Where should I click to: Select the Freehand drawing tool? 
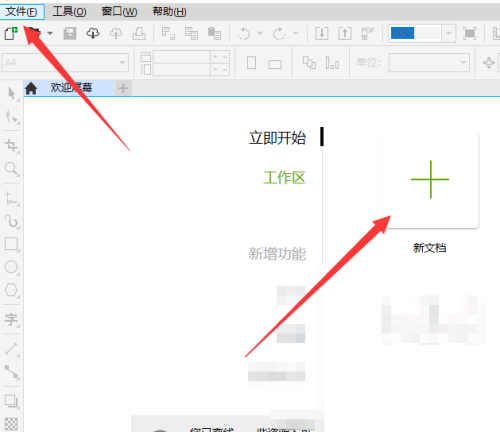point(12,199)
